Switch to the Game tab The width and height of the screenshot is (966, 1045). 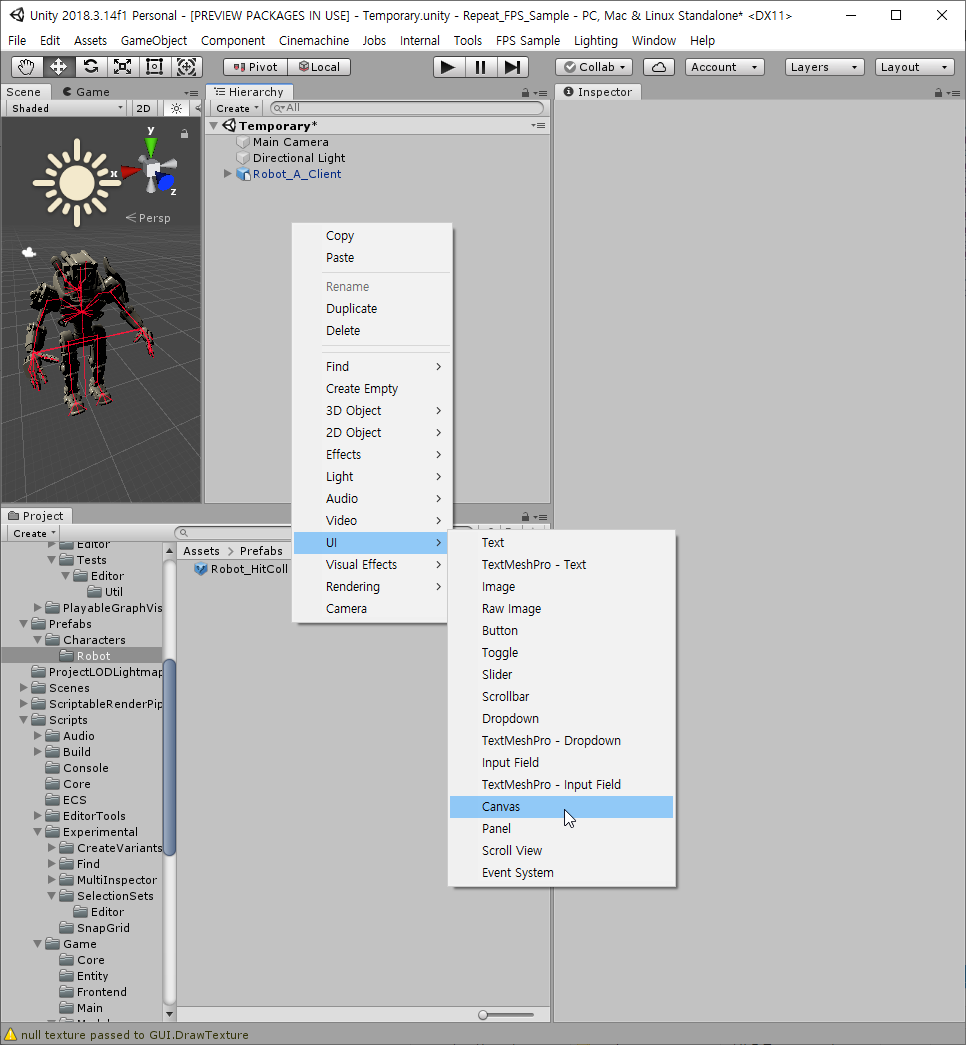[86, 92]
